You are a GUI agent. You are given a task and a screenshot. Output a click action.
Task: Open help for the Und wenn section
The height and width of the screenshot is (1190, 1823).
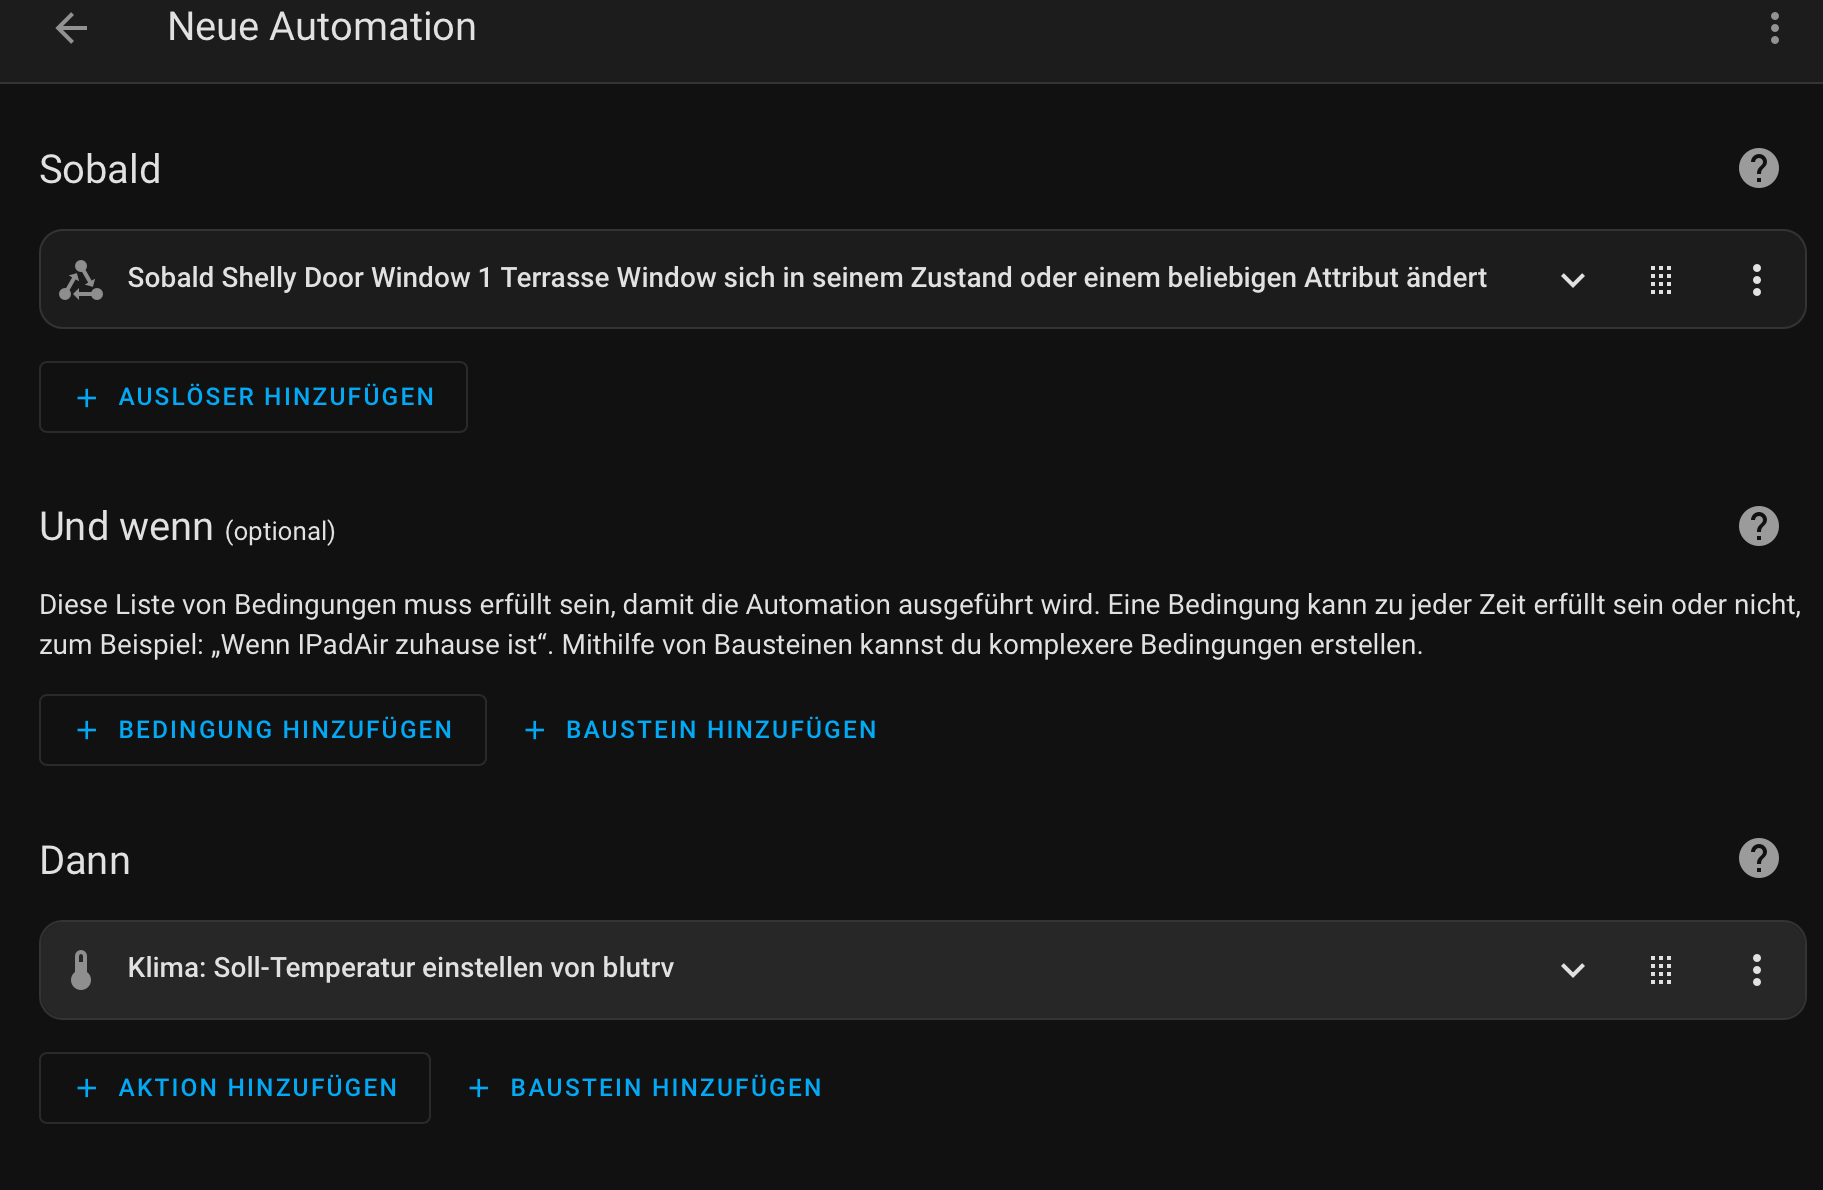pos(1758,526)
